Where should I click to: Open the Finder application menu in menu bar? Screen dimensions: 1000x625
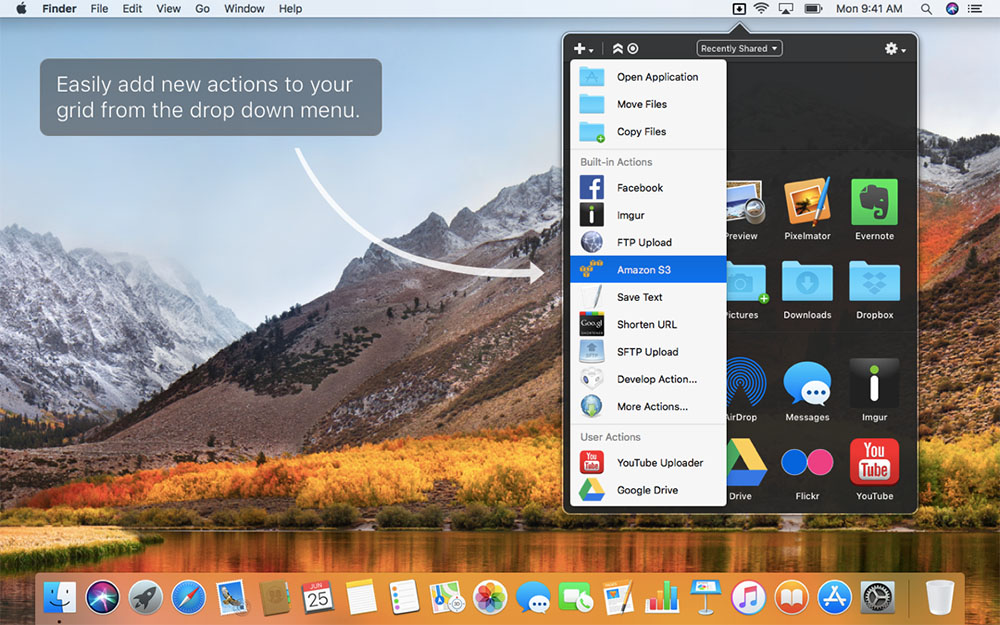[59, 9]
